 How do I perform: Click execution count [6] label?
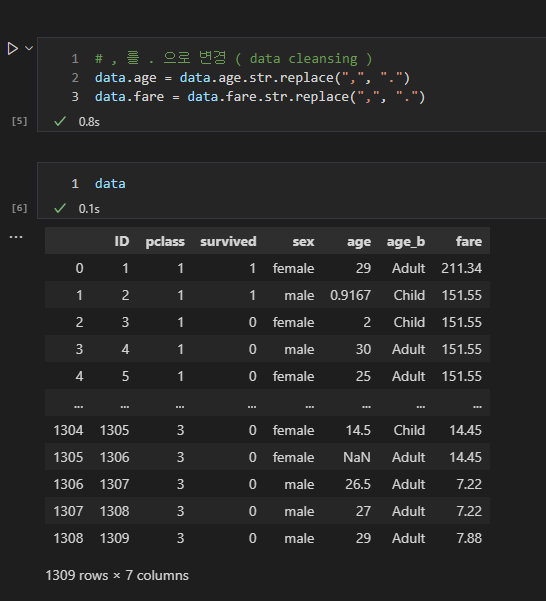pos(19,208)
